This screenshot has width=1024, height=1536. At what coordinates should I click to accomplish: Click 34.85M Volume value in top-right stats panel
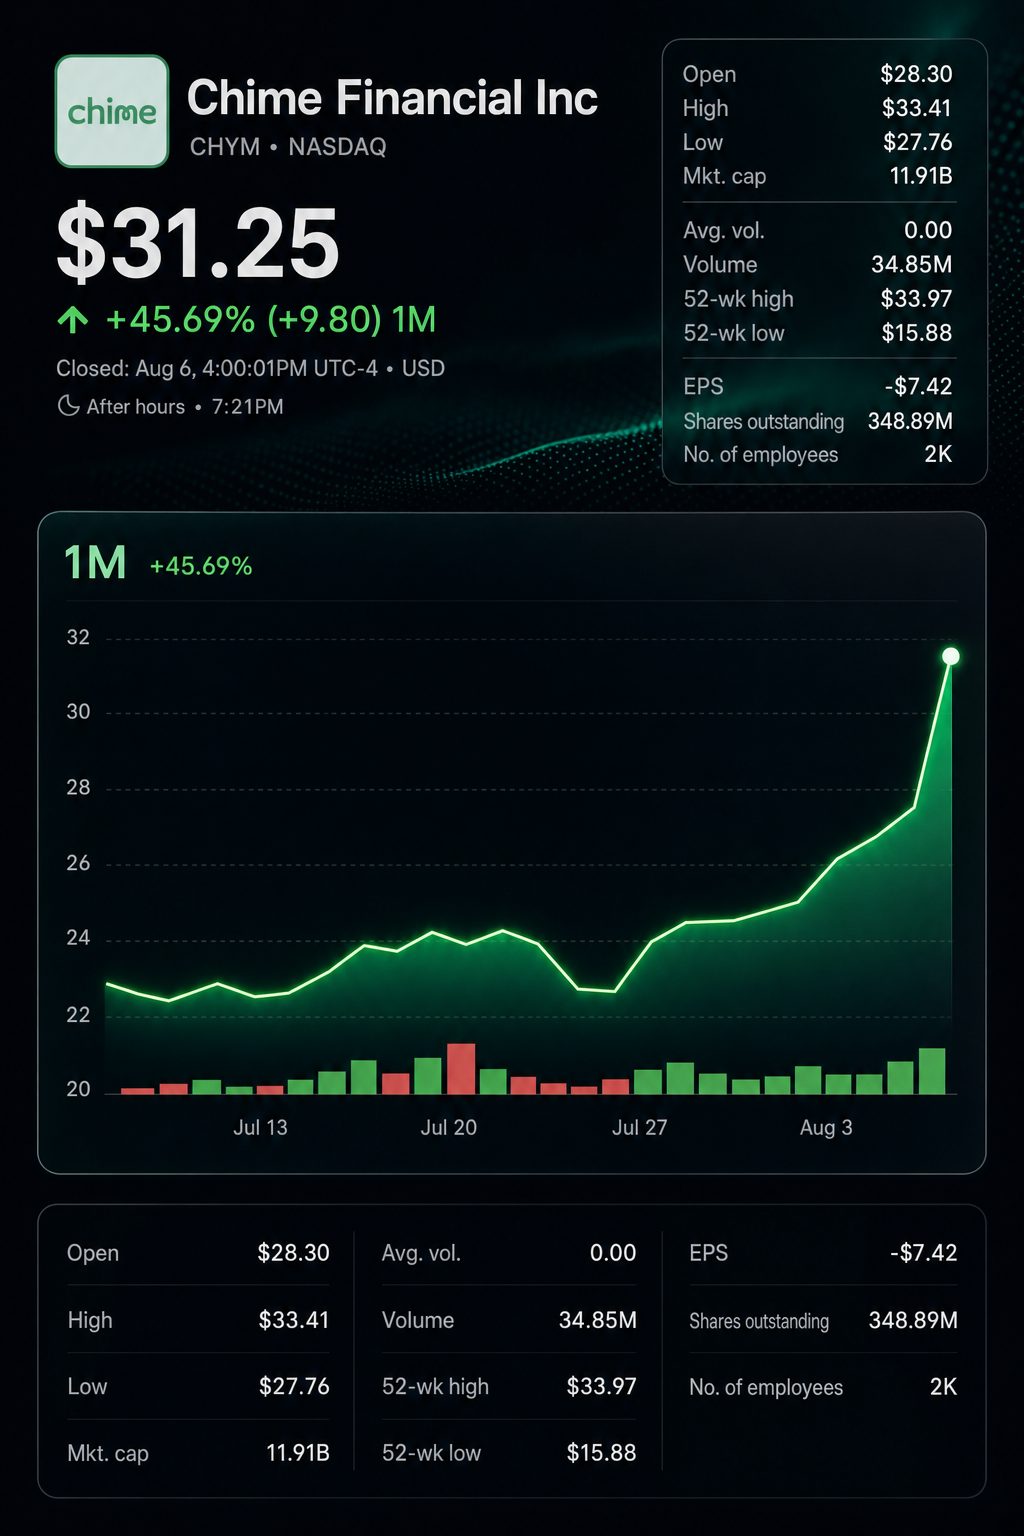912,265
